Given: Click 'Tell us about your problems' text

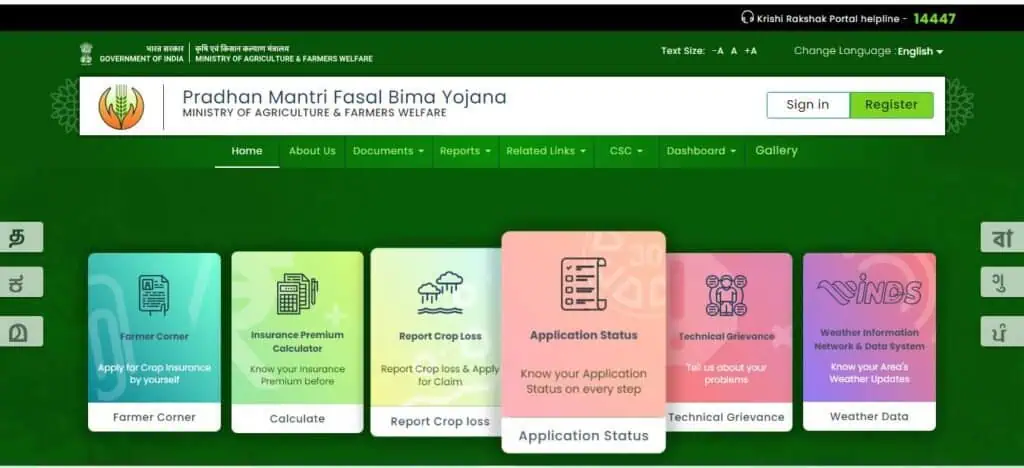Looking at the screenshot, I should pyautogui.click(x=726, y=373).
